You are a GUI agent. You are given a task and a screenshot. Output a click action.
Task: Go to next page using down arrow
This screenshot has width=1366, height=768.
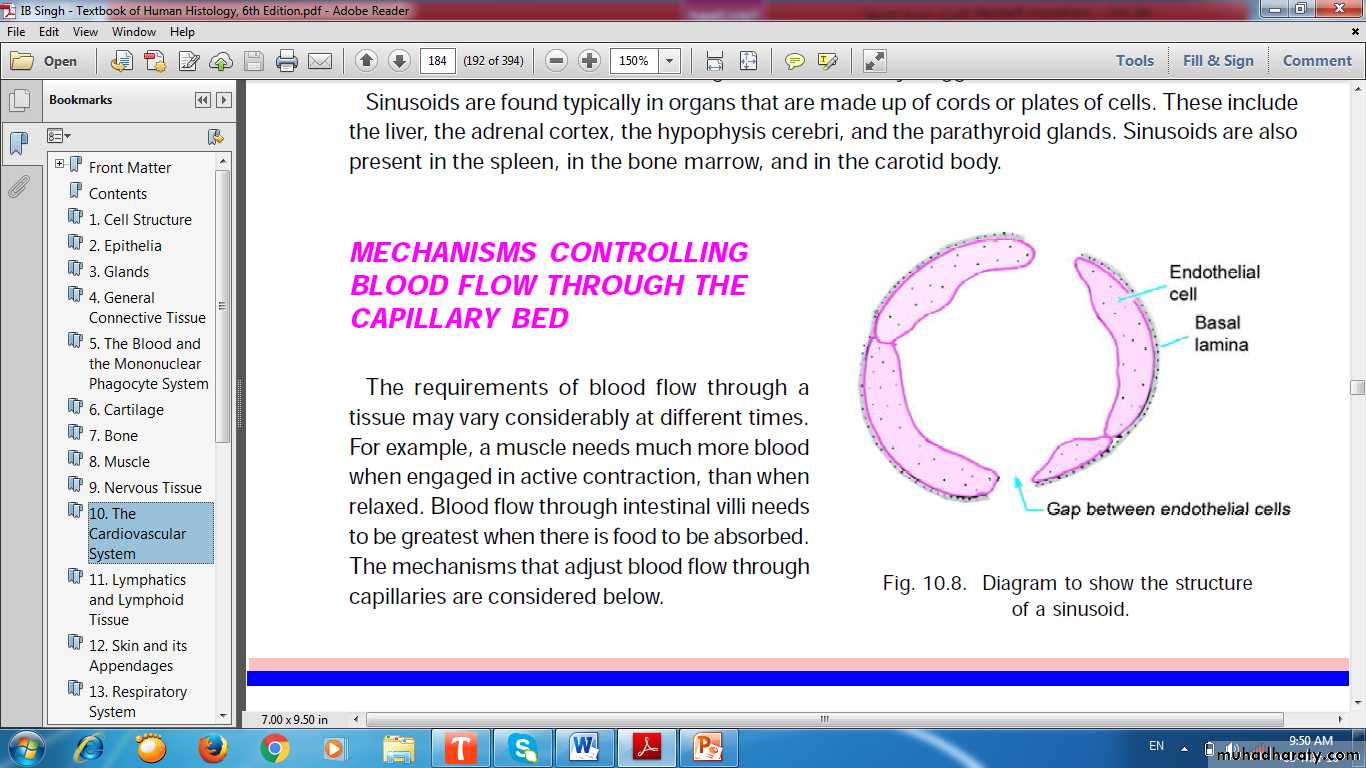399,61
